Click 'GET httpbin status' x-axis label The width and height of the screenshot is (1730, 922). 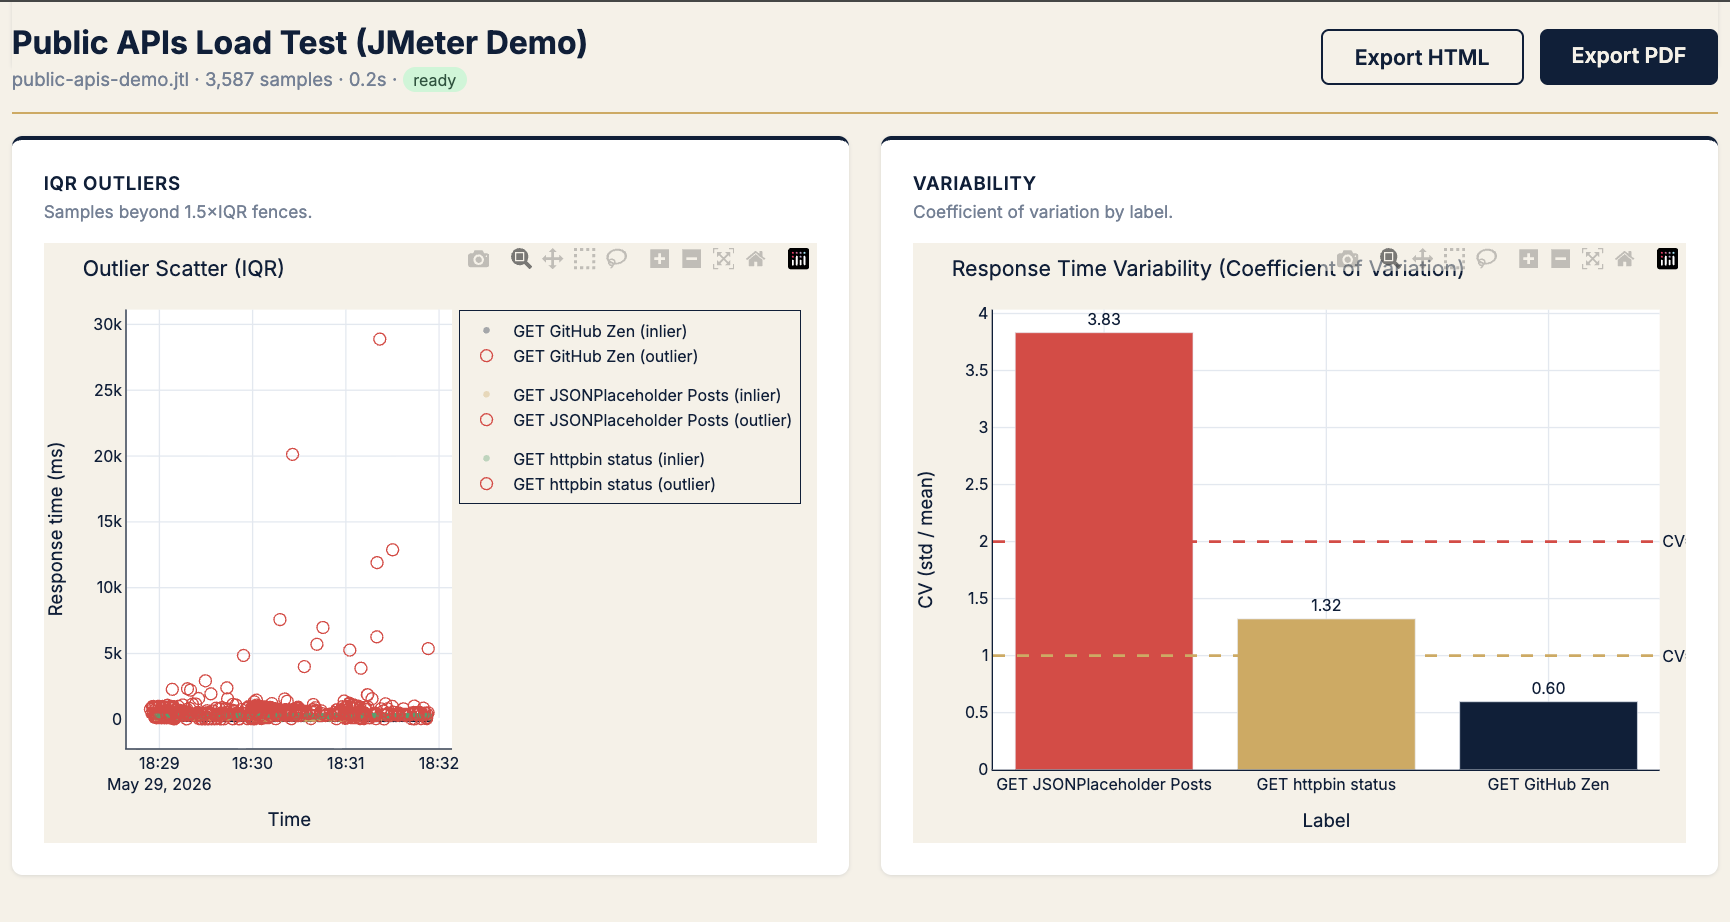[1326, 784]
